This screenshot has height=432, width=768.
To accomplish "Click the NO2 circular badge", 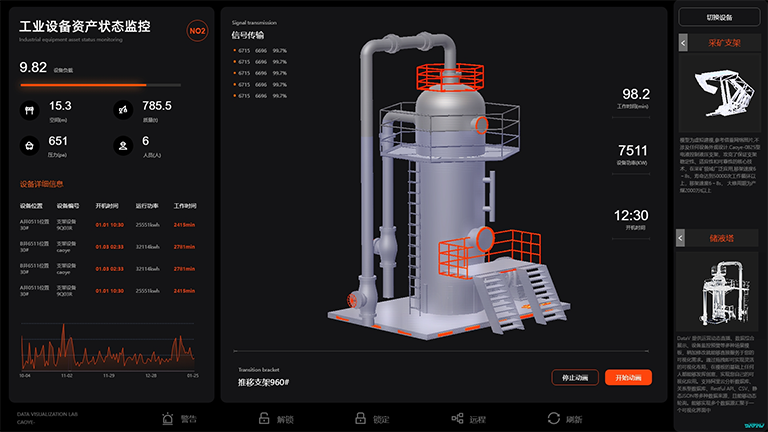I will (197, 31).
